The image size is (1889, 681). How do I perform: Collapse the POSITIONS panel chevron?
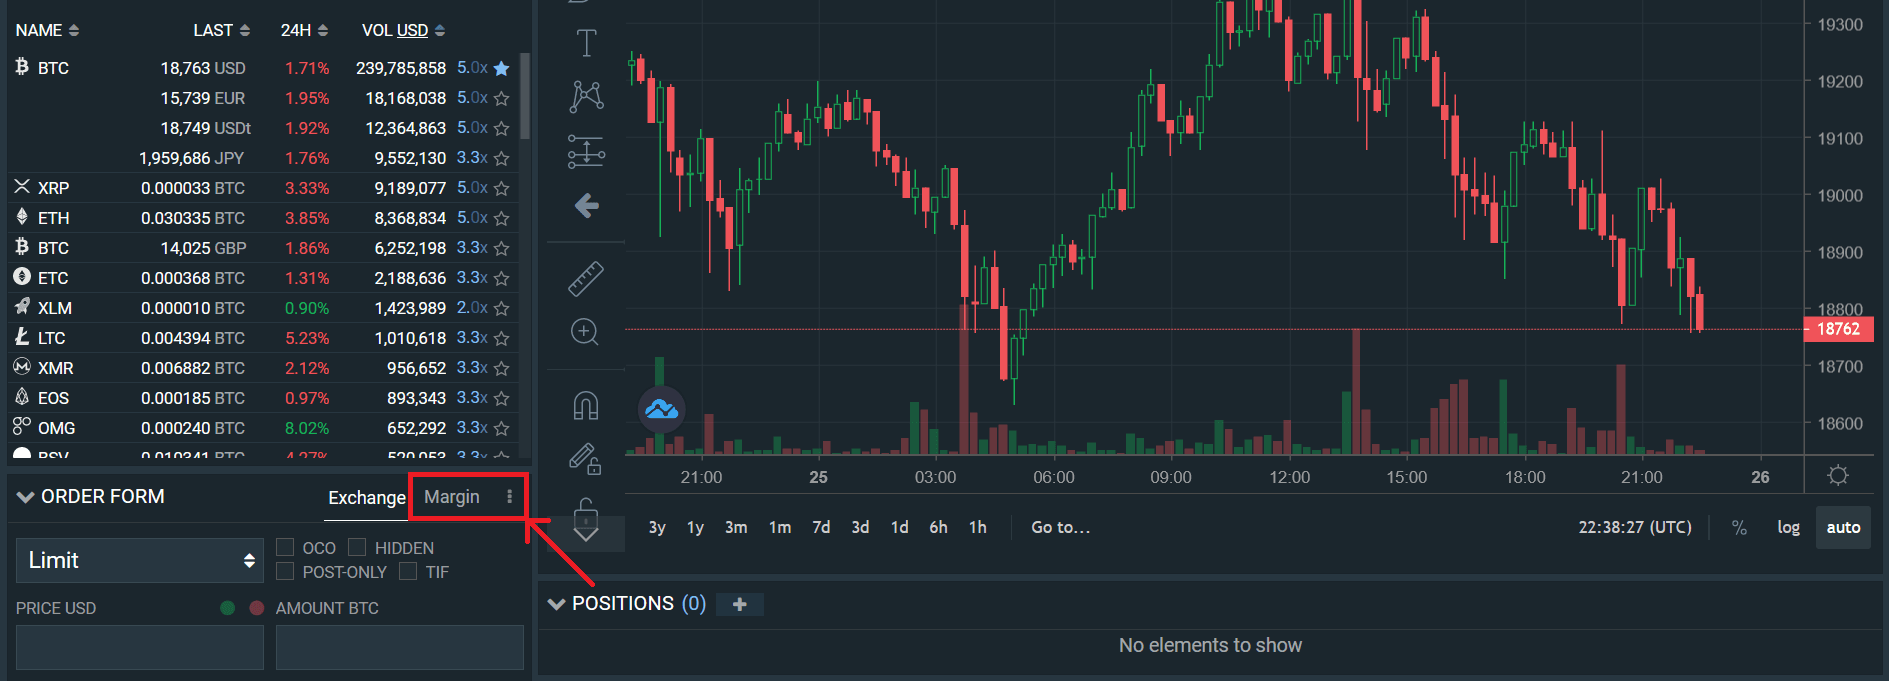tap(557, 604)
